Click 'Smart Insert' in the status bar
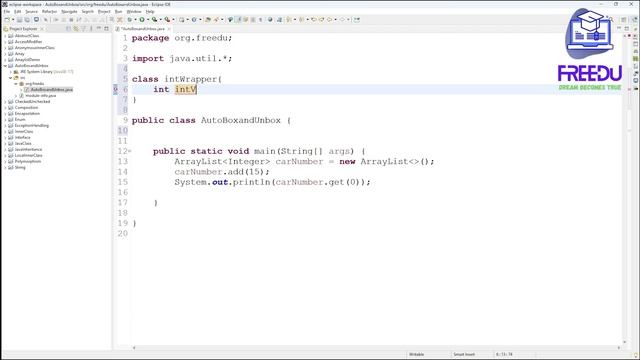Image resolution: width=640 pixels, height=360 pixels. (464, 354)
